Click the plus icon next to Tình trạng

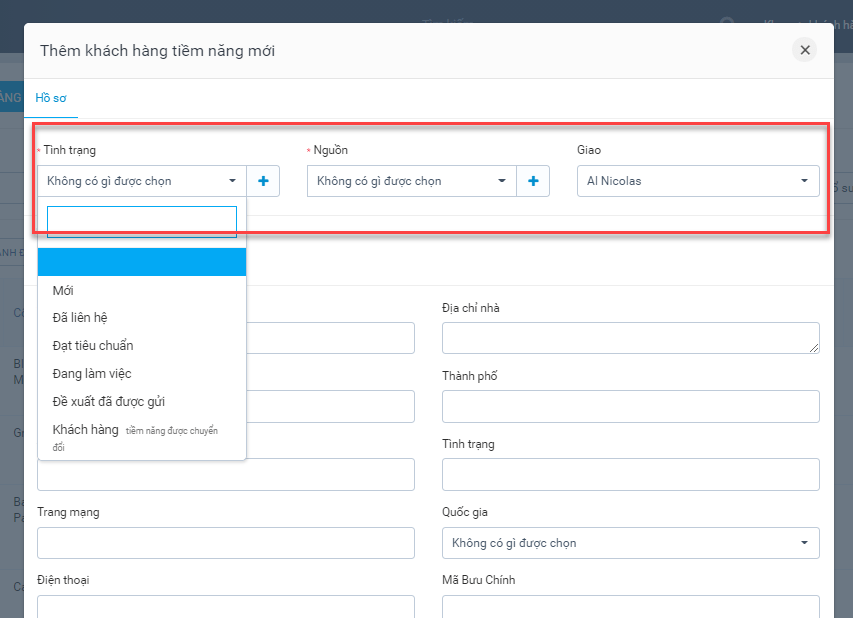tap(264, 181)
